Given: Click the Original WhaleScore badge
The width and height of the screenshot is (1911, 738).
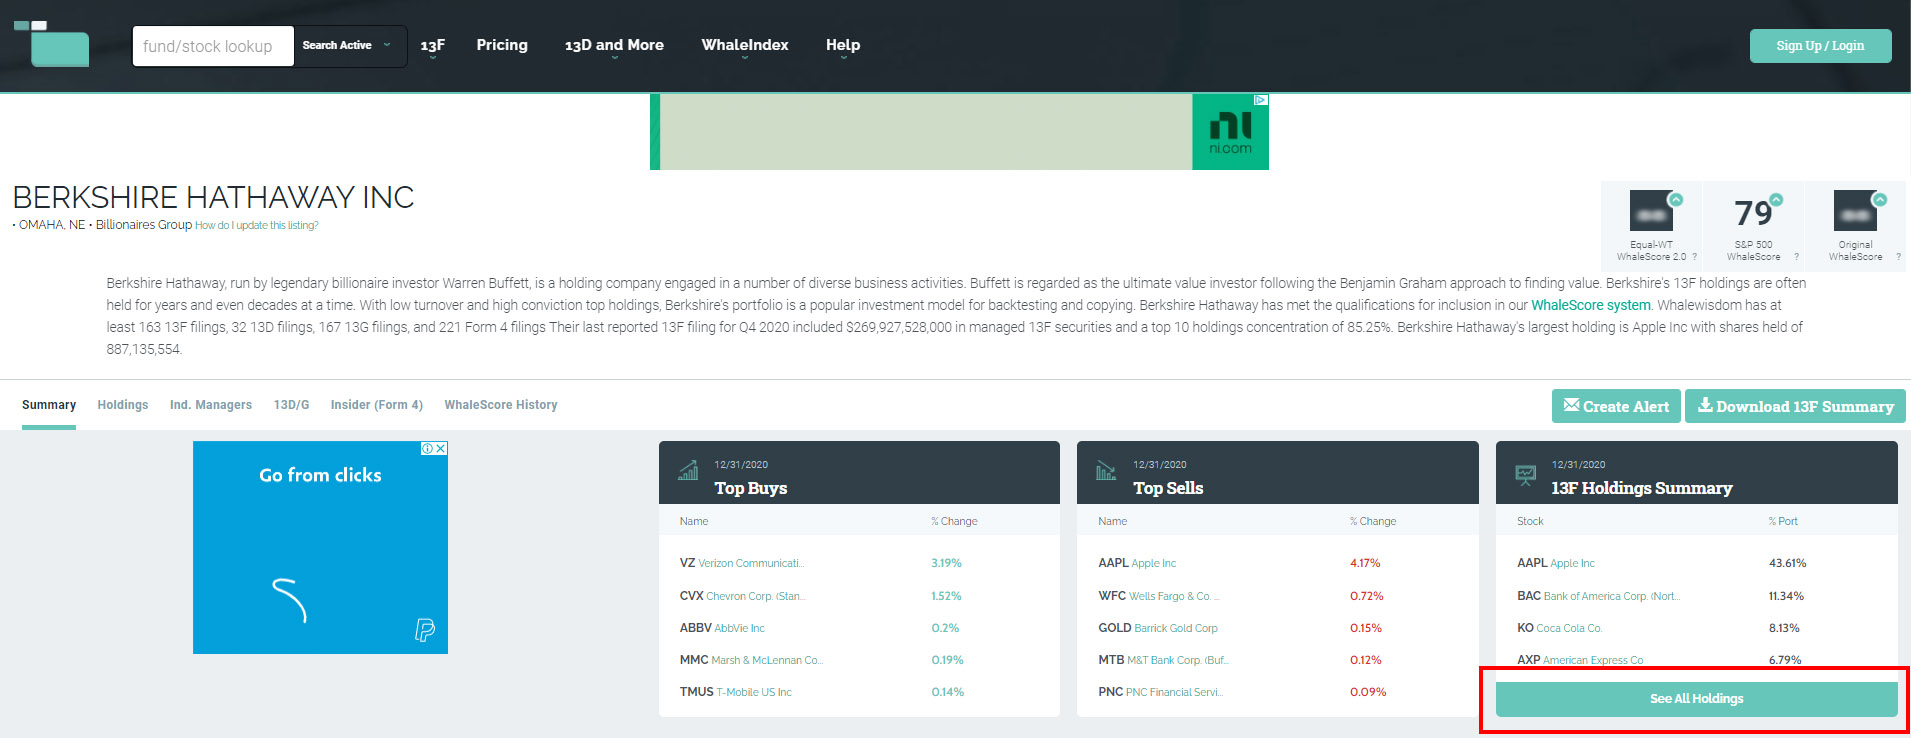Looking at the screenshot, I should coord(1856,226).
